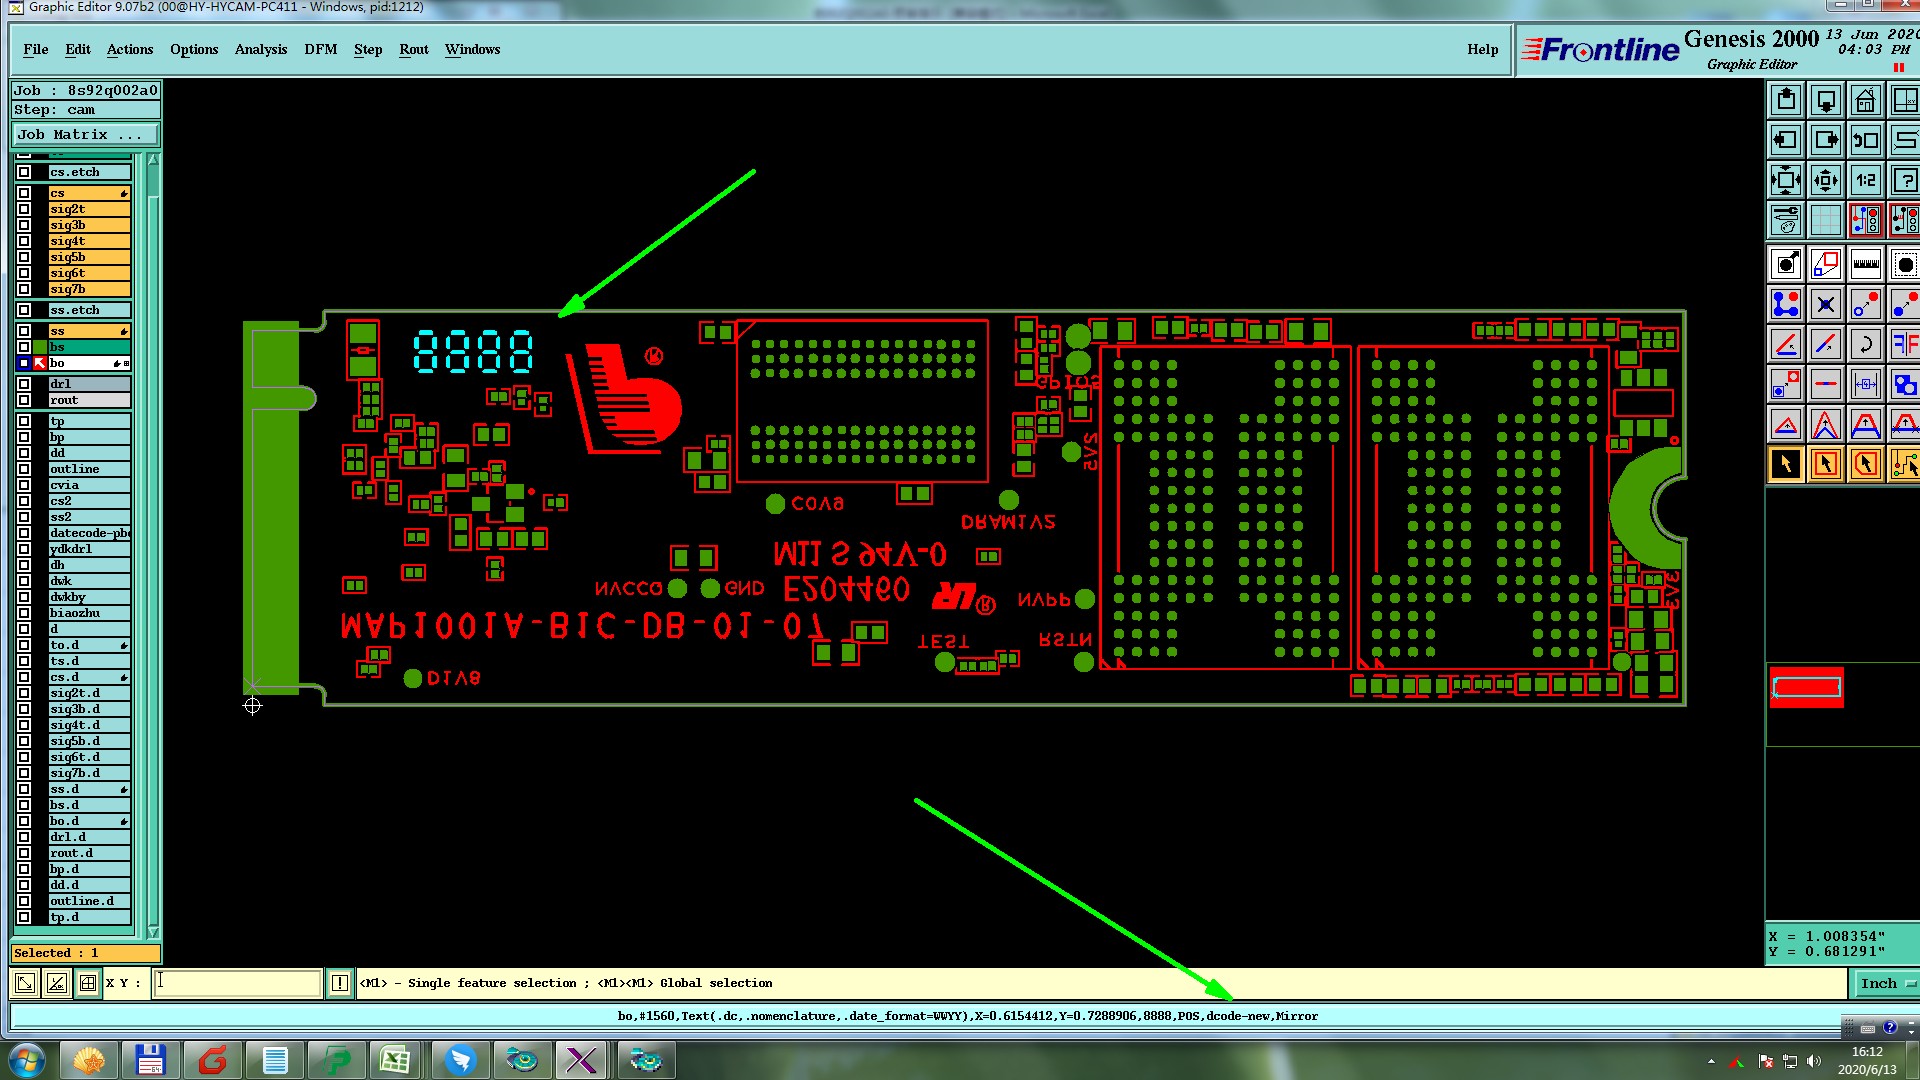Screen dimensions: 1920x1080
Task: Click the Home view icon
Action: tap(1865, 101)
